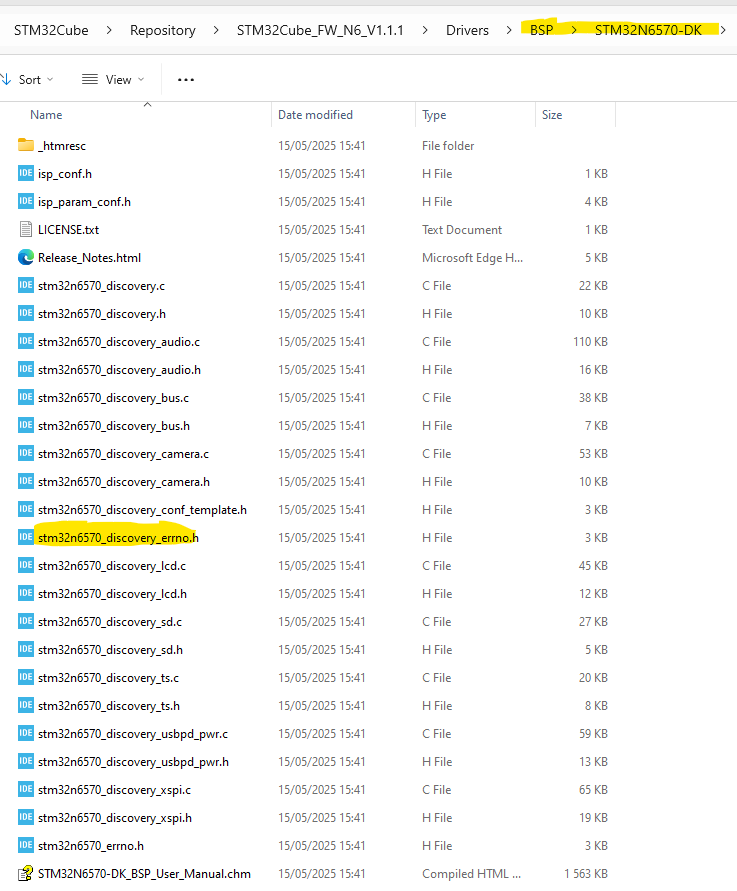Click the stm32n6570_discovery_camera.c file icon
This screenshot has height=891, width=737.
click(26, 453)
